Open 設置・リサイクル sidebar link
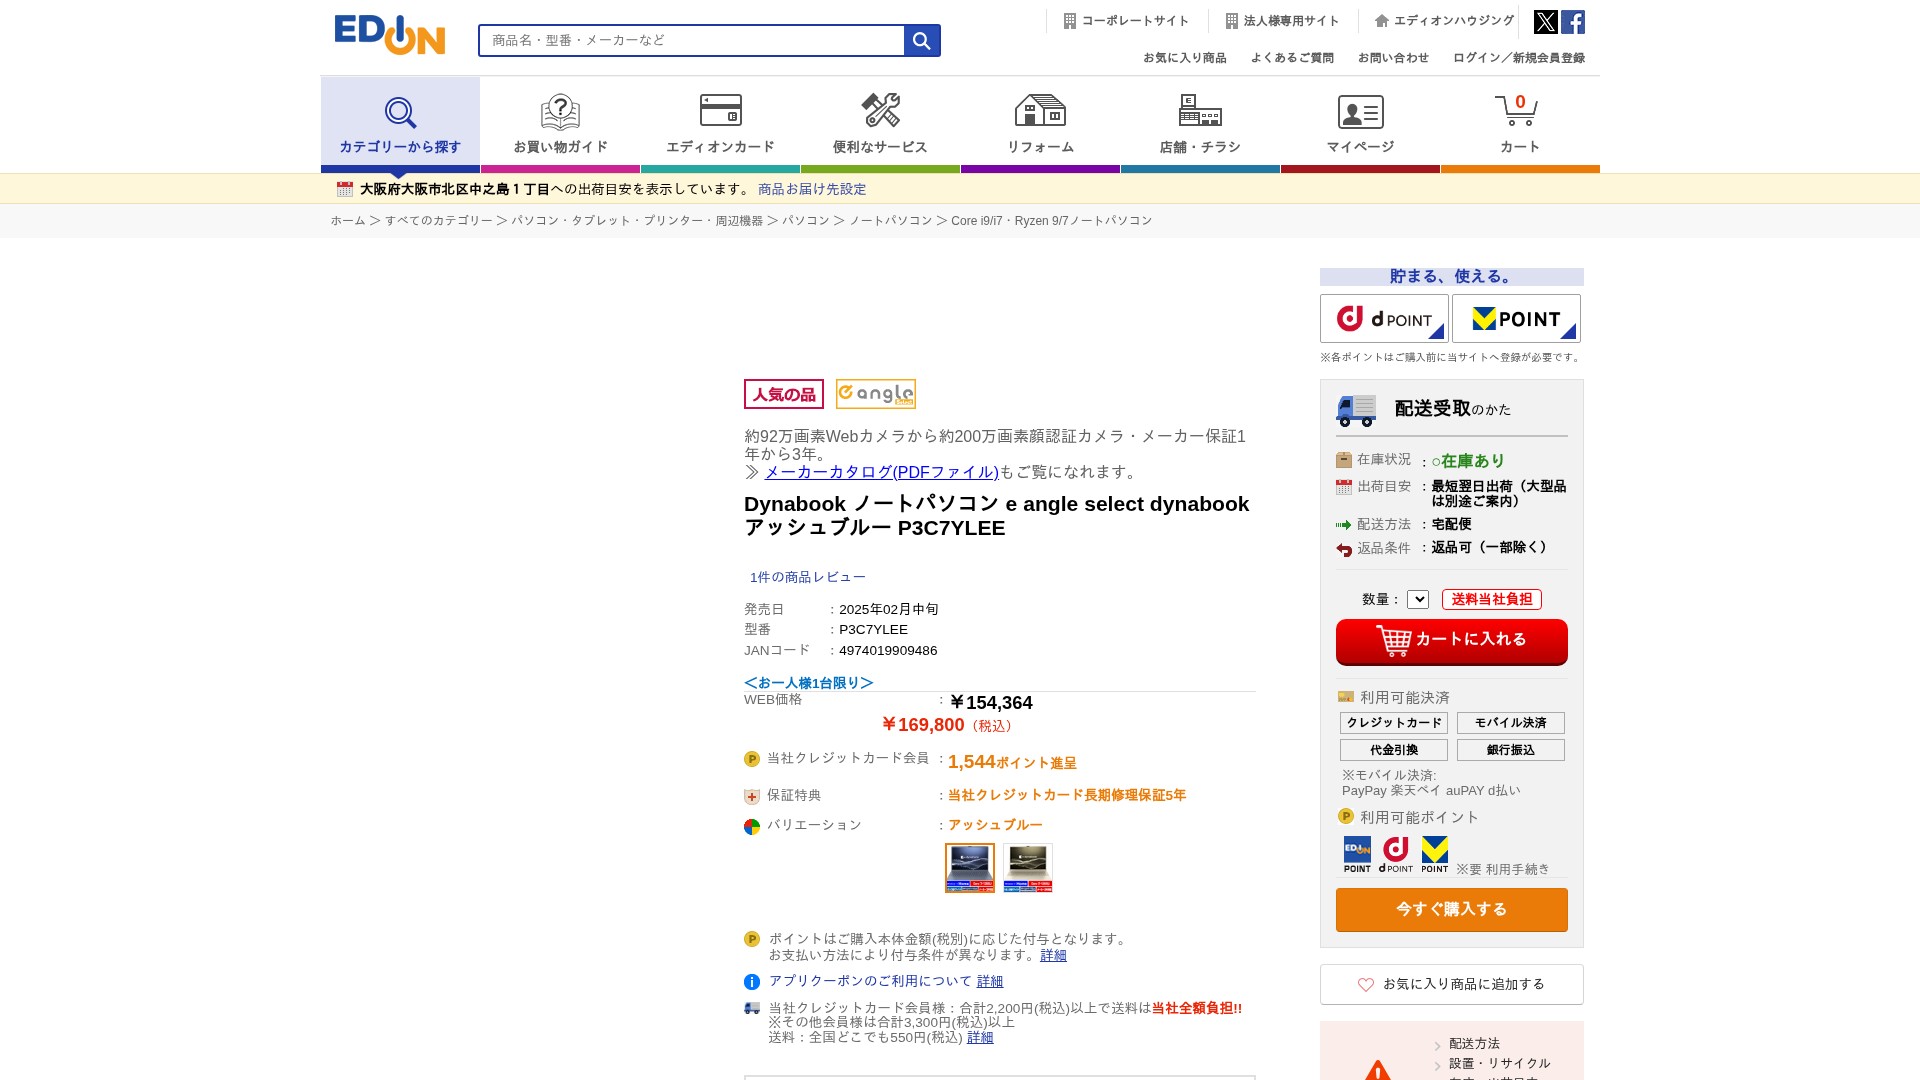1920x1080 pixels. click(x=1500, y=1064)
